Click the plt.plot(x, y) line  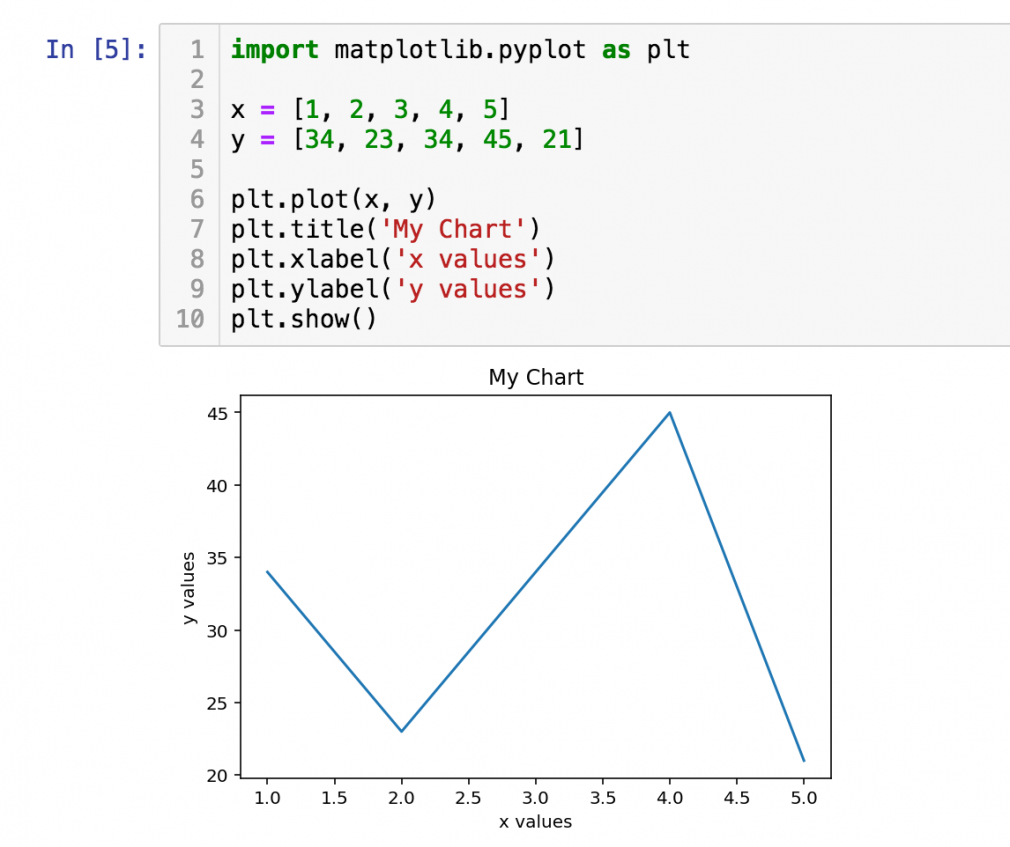pos(334,199)
